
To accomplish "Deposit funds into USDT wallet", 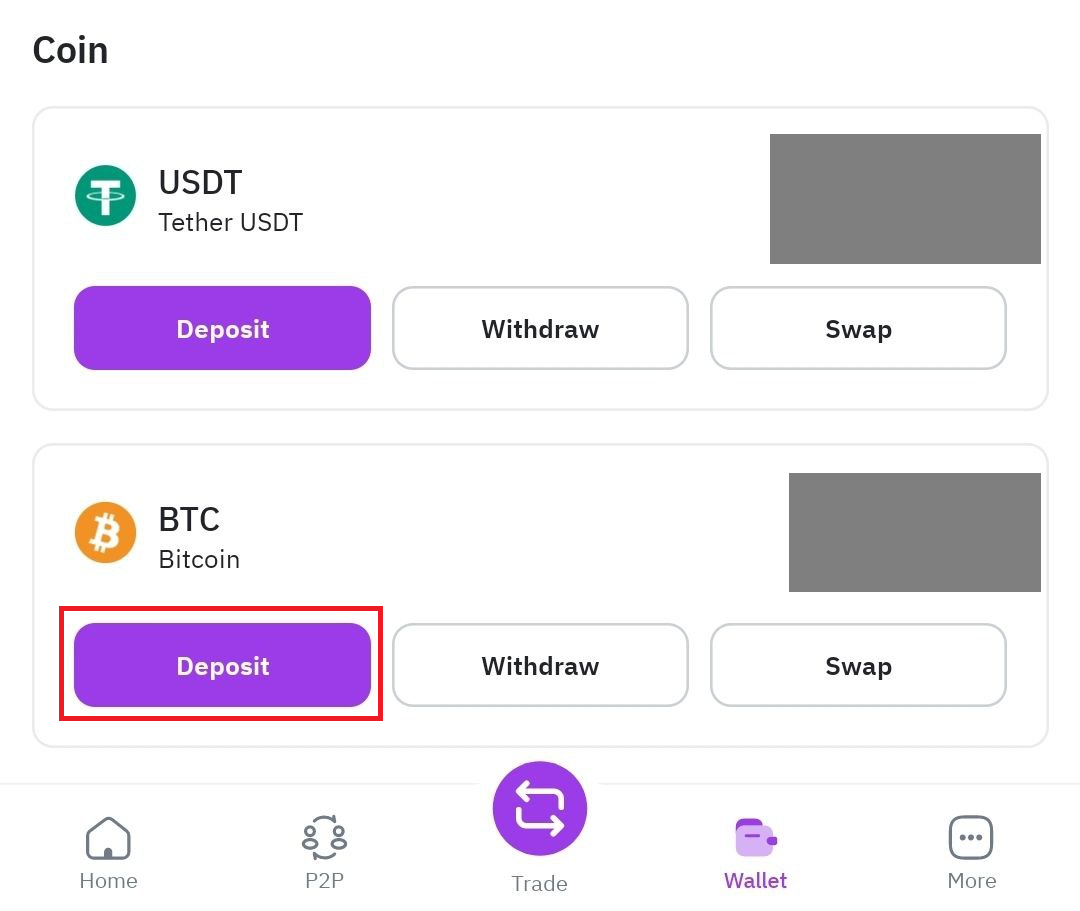I will [221, 328].
